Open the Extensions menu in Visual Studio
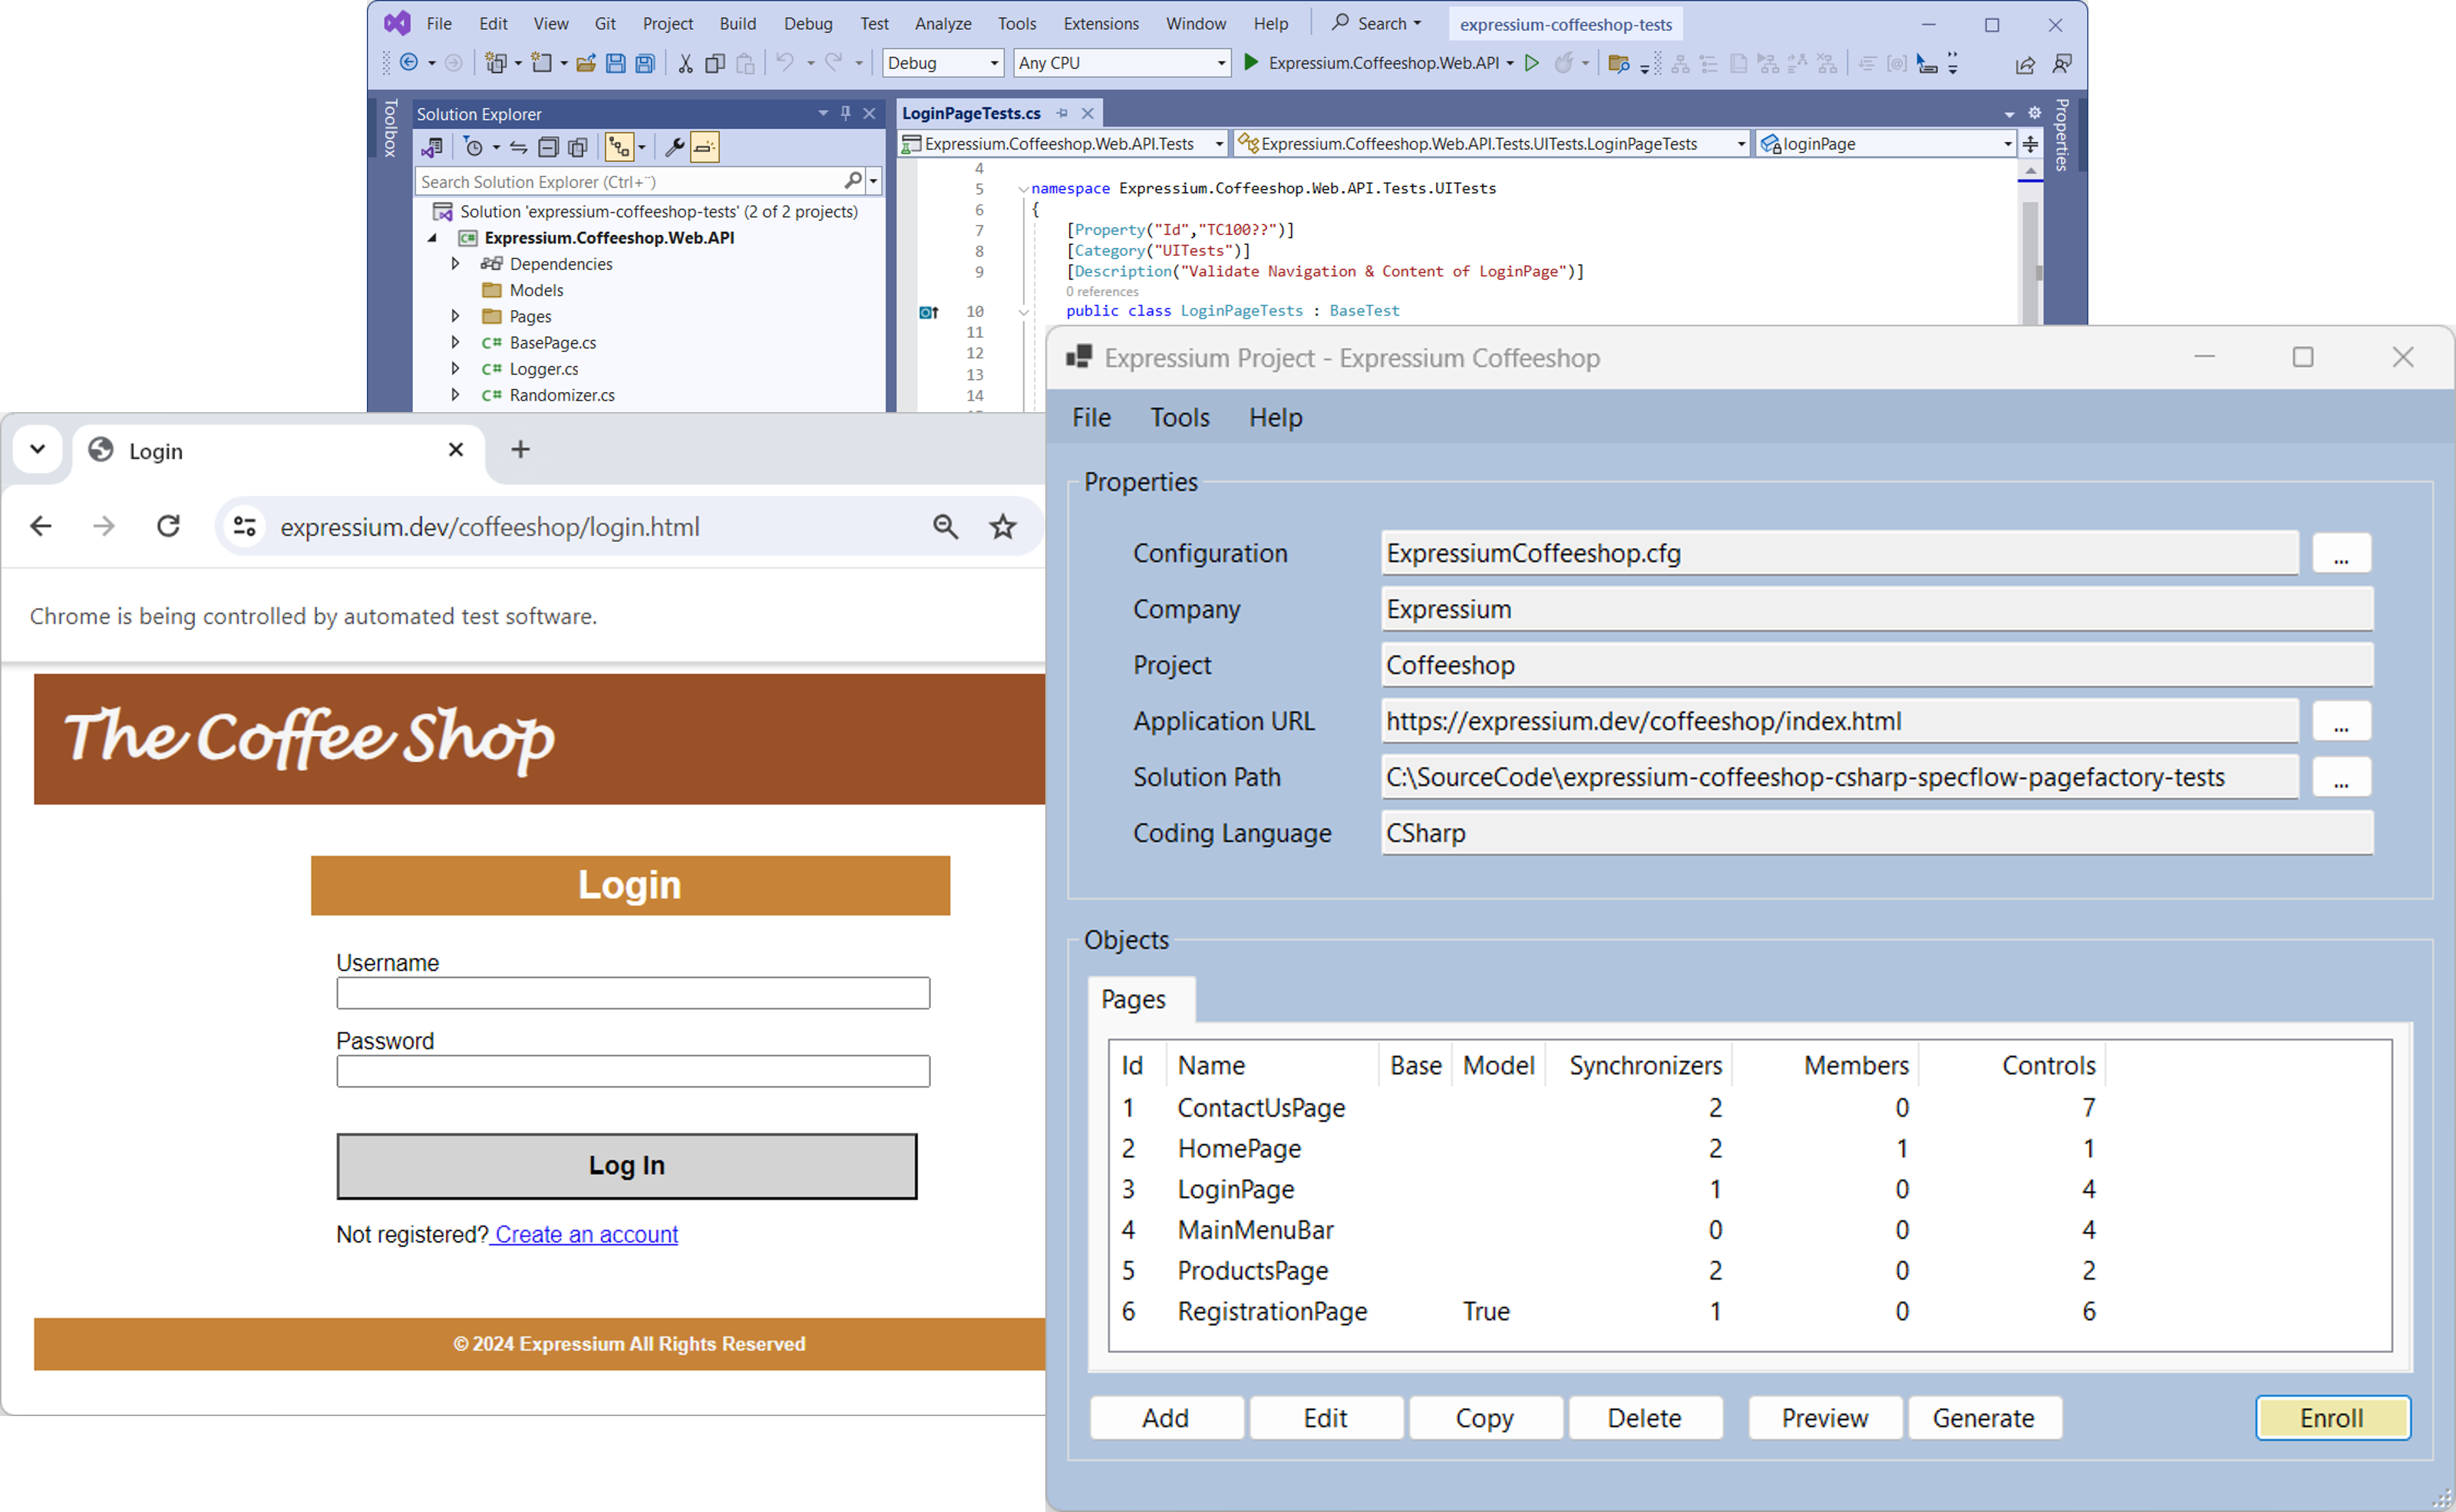 (1100, 23)
